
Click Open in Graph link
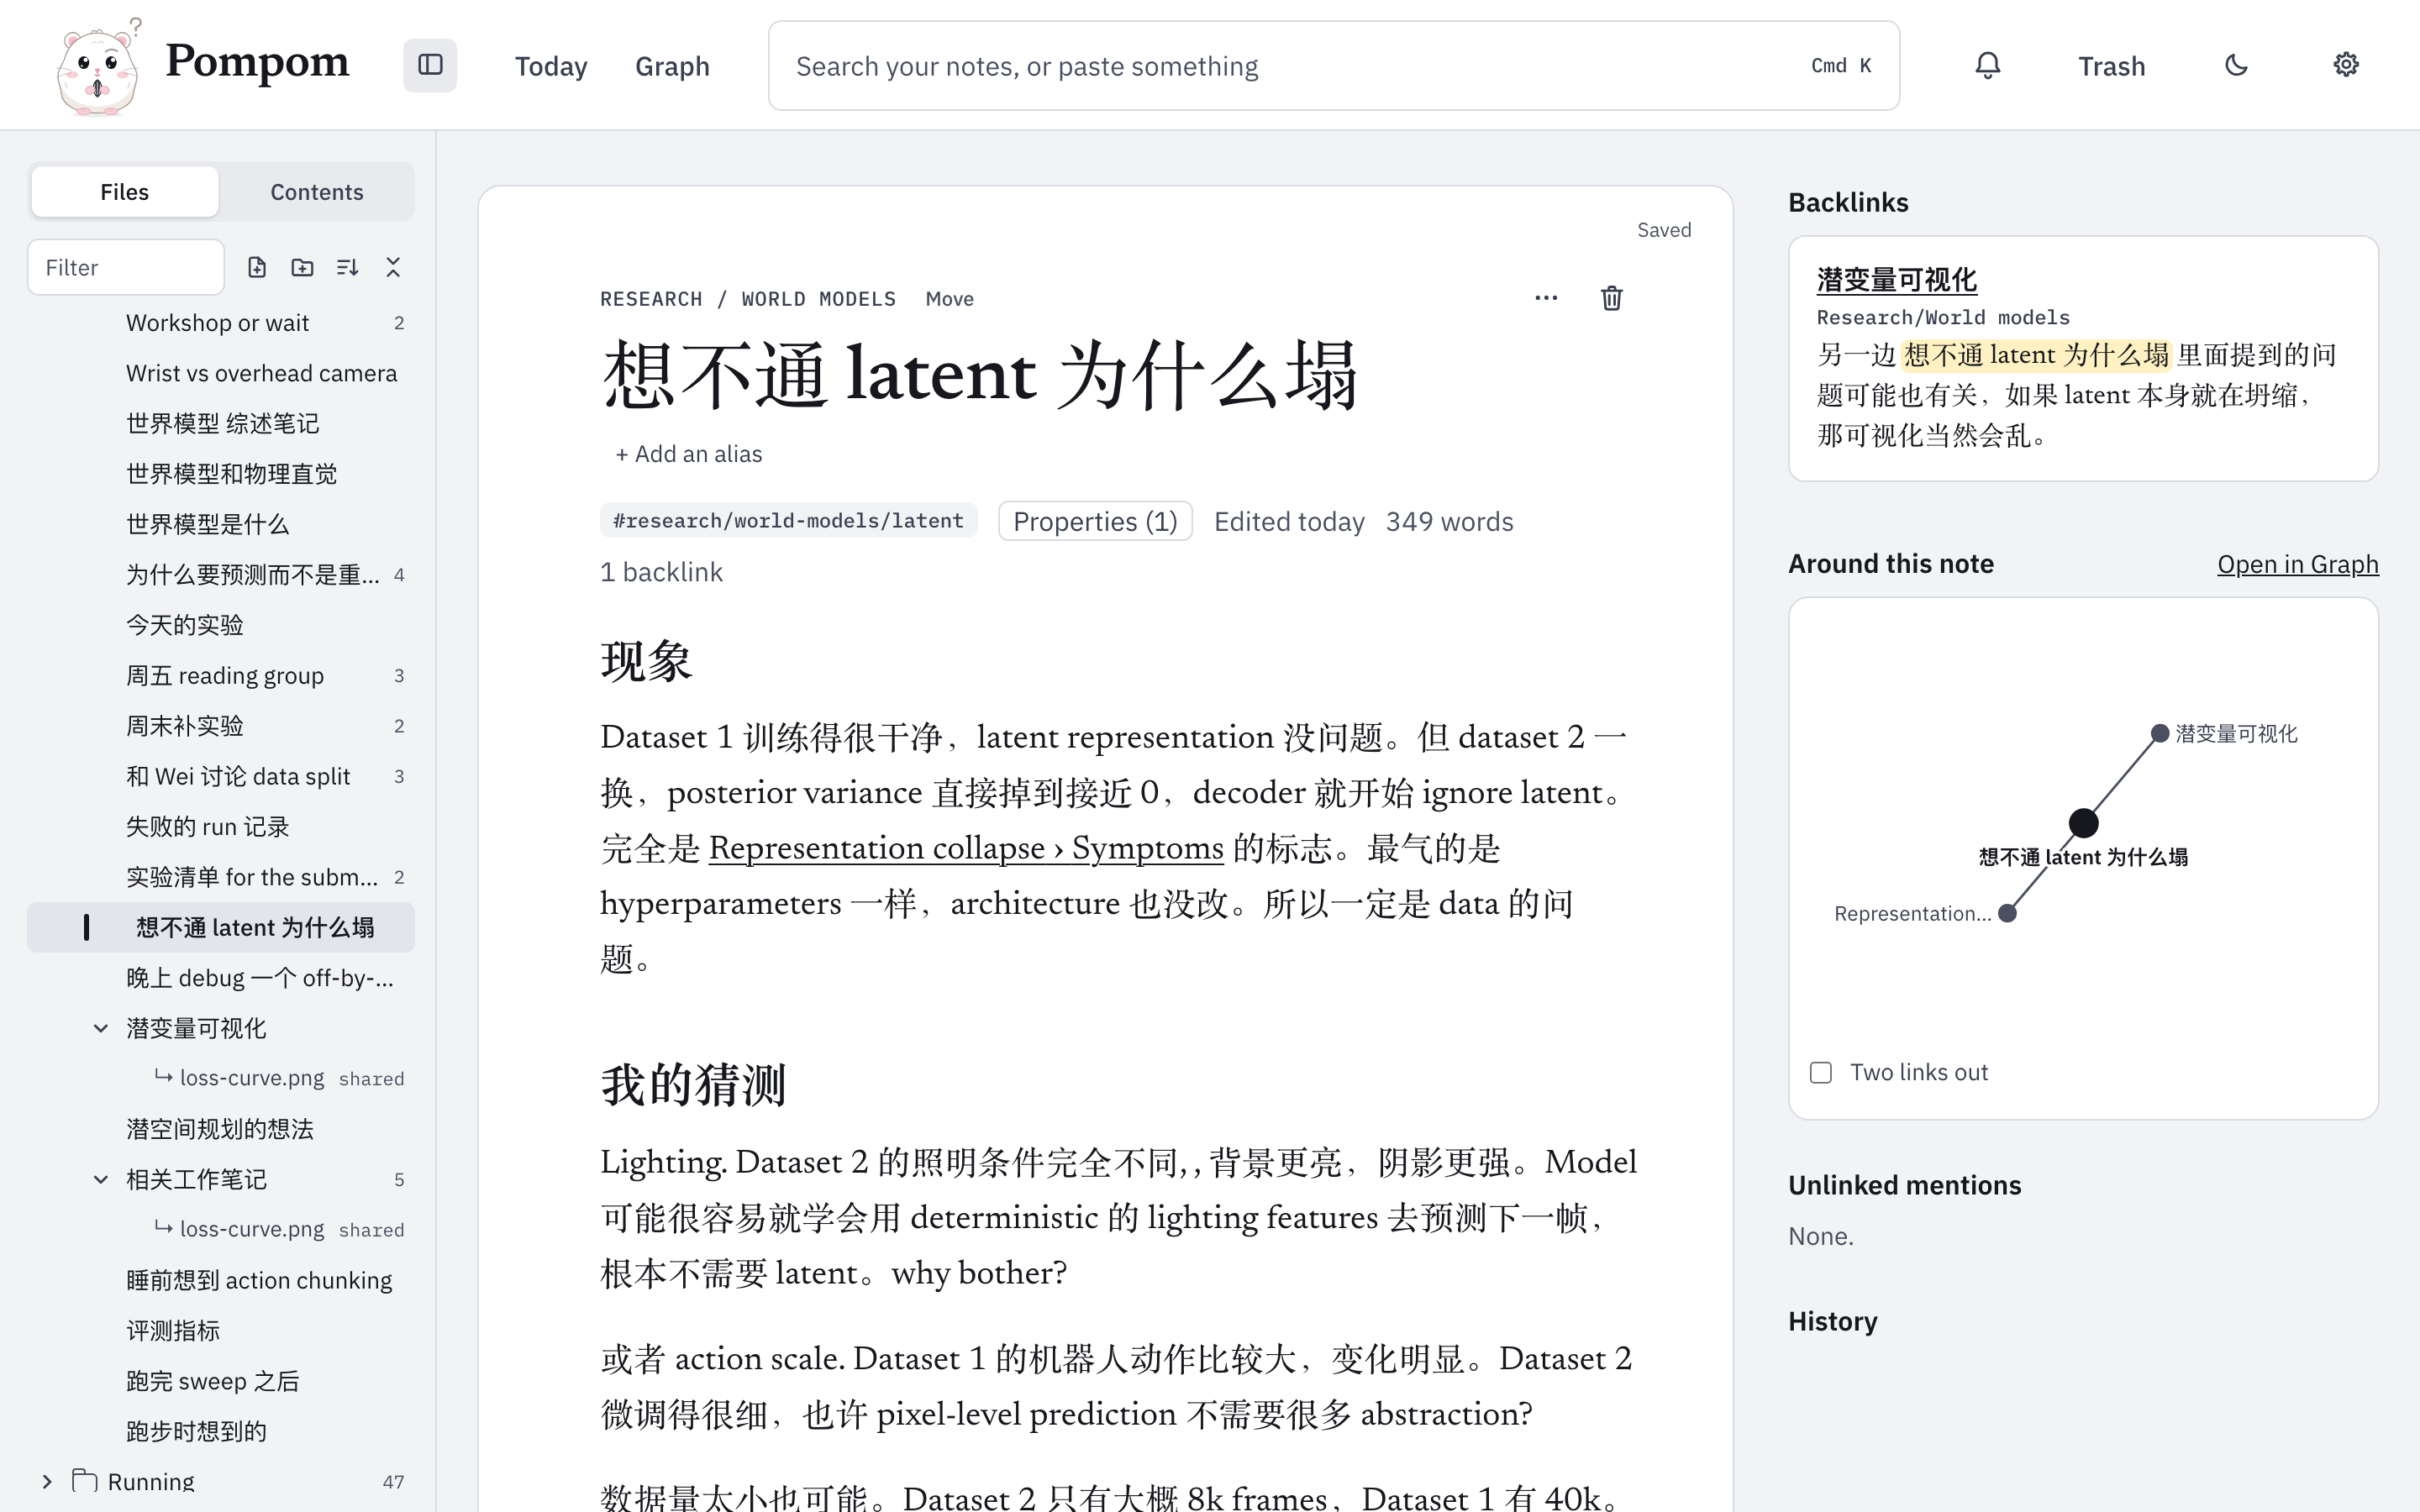(2297, 564)
